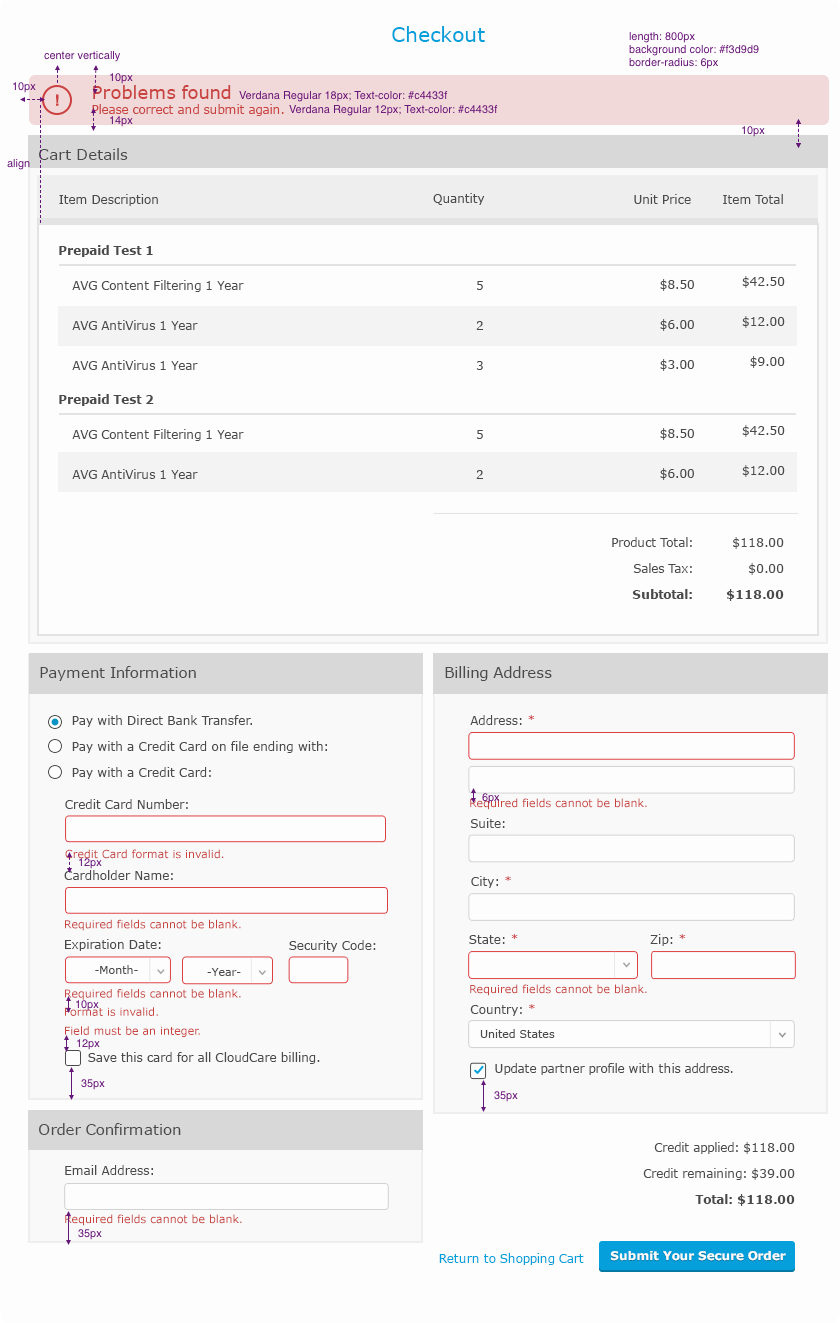Open the Country dropdown showing United States
Viewport: 840px width, 1323px height.
point(631,1034)
